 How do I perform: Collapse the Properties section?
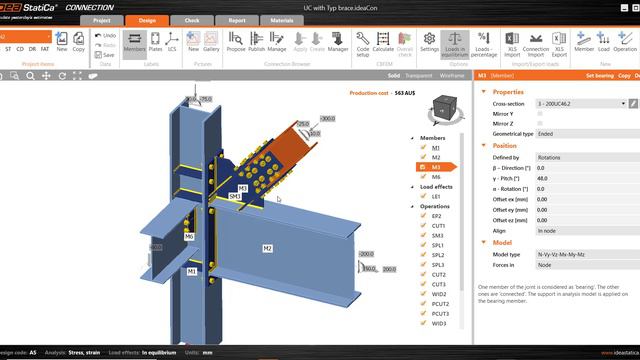tap(484, 92)
